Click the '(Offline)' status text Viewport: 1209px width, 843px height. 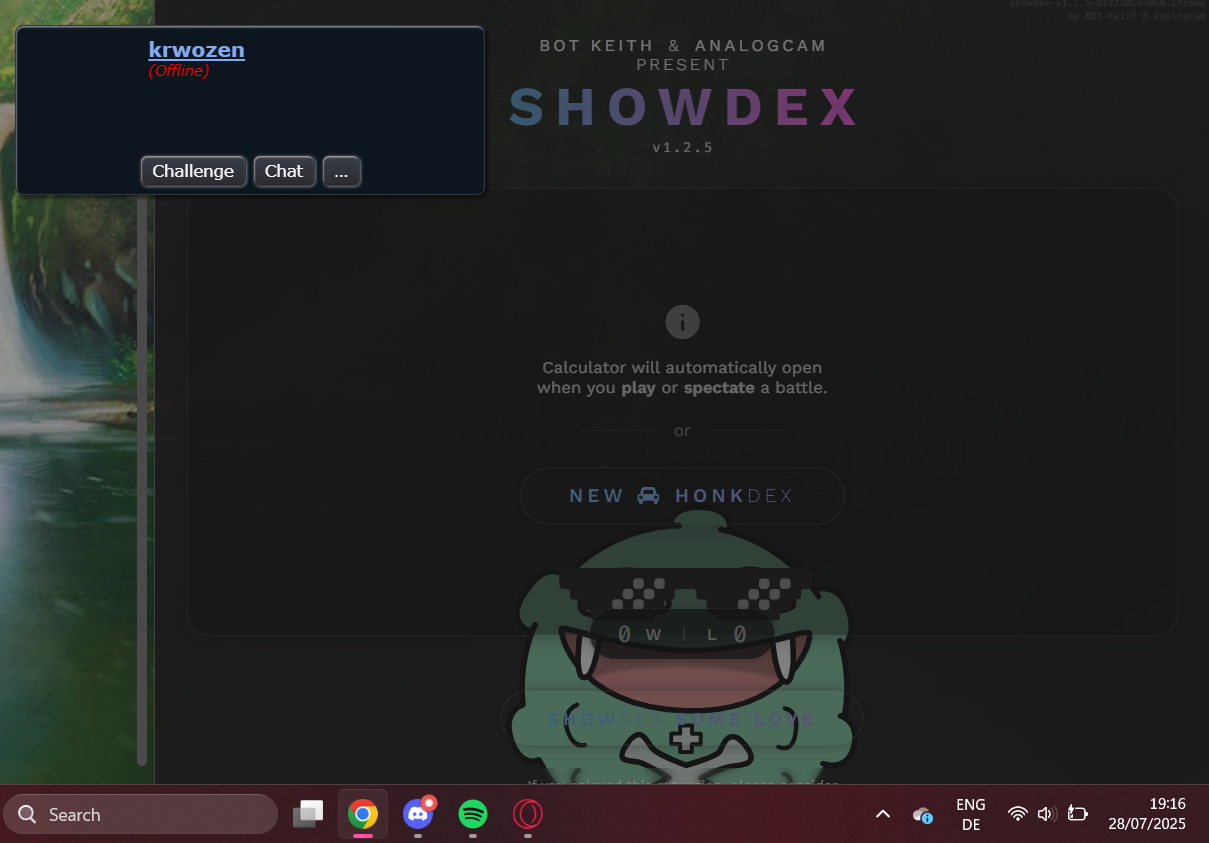[179, 71]
